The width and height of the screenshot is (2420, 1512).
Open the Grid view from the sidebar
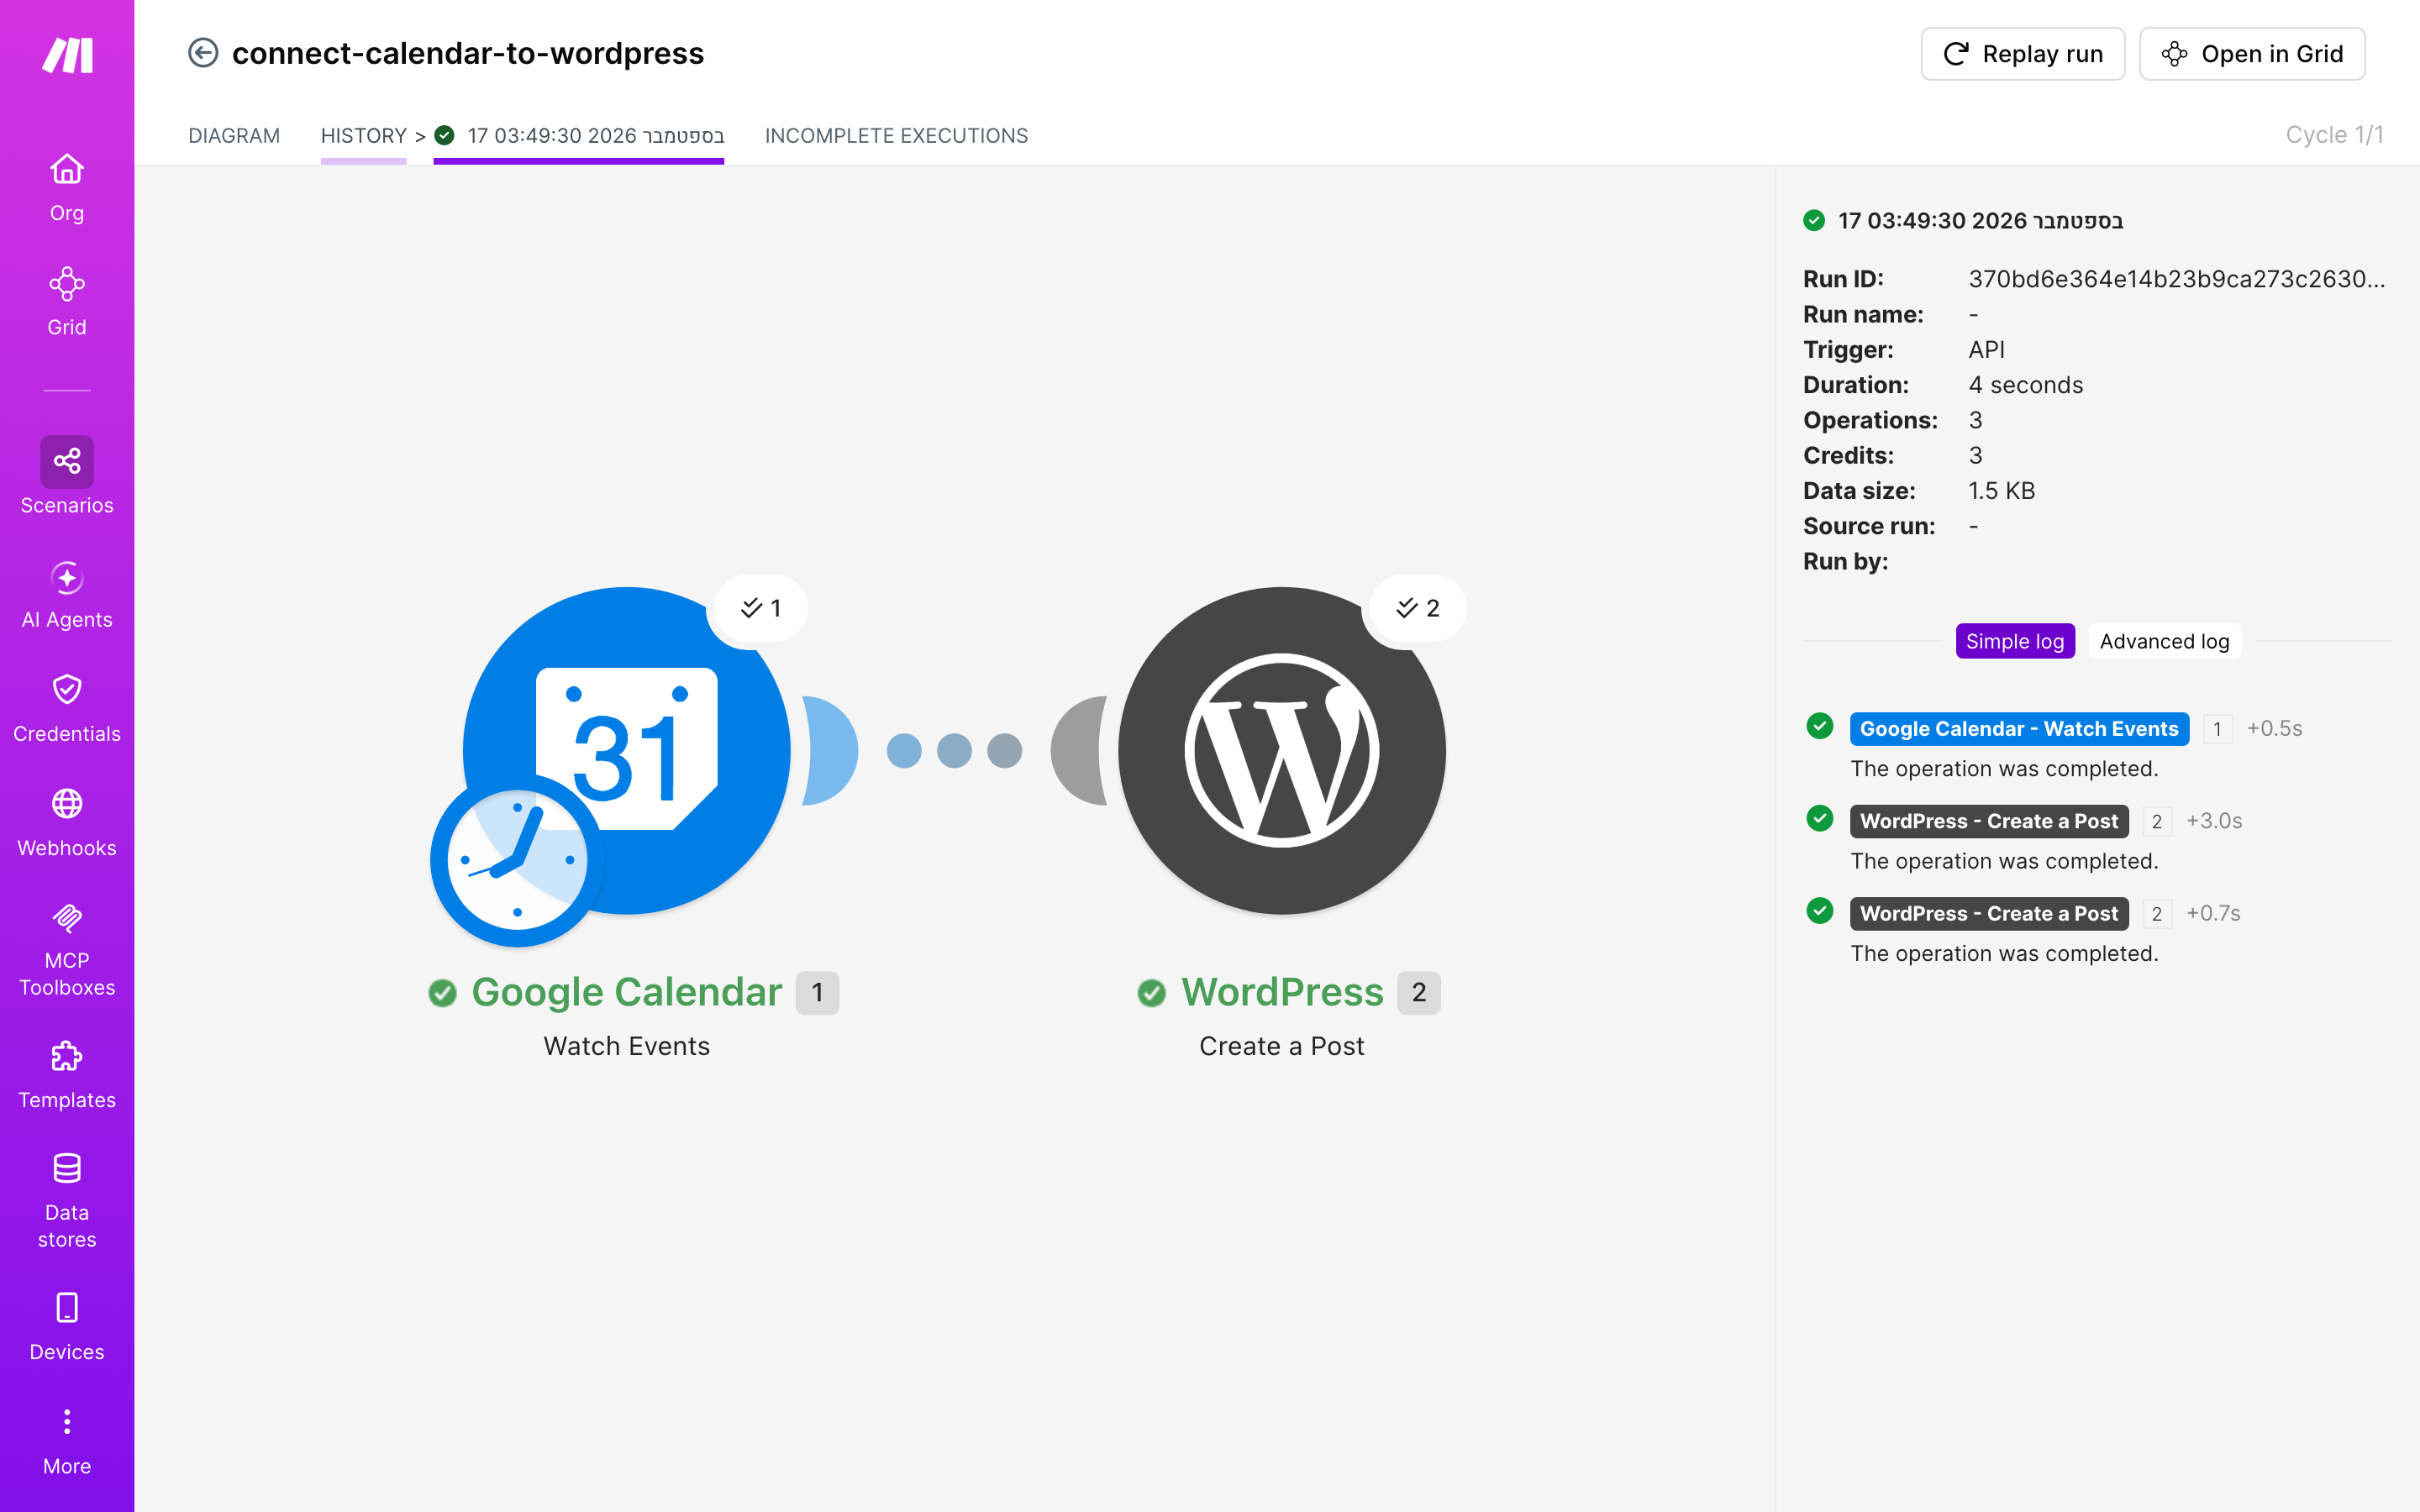click(x=67, y=302)
